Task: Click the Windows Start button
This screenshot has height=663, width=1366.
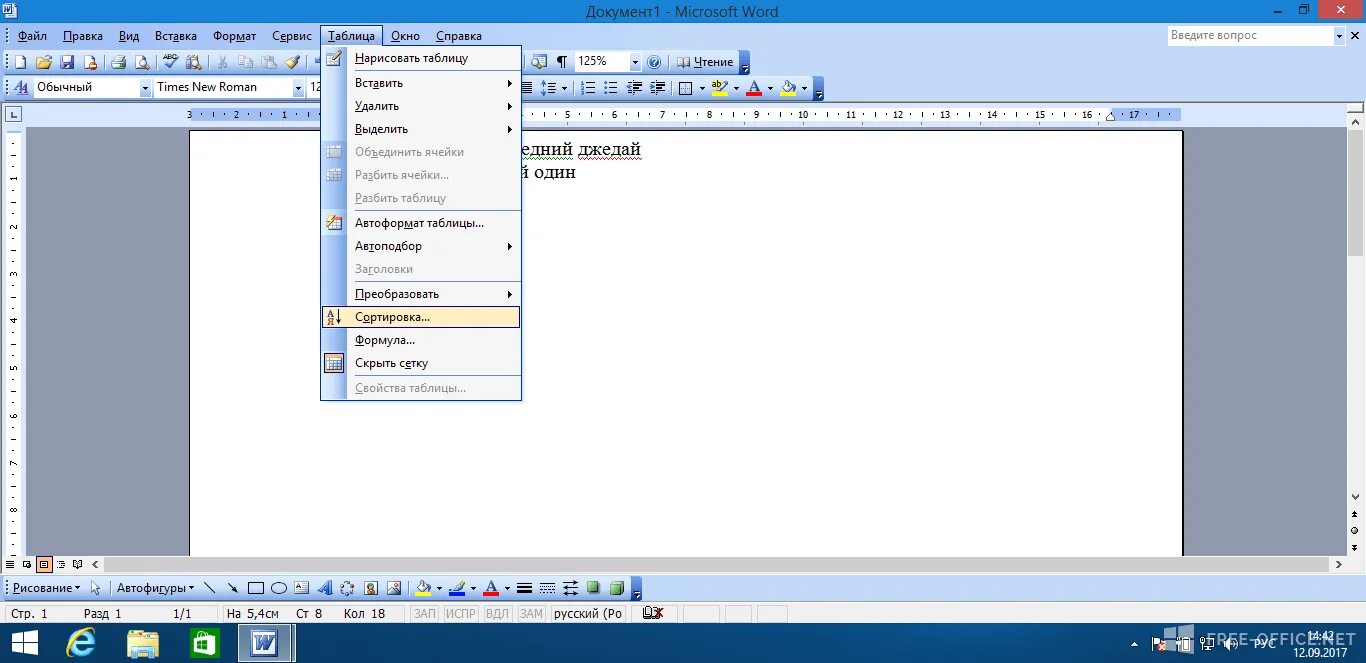Action: (23, 643)
